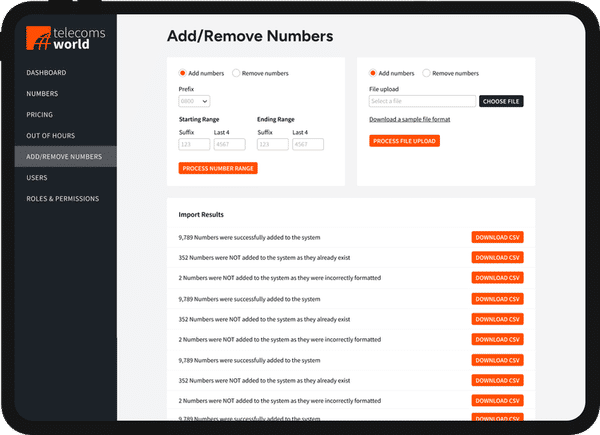This screenshot has width=600, height=435.
Task: Click the Add/Remove Numbers page title
Action: 250,36
